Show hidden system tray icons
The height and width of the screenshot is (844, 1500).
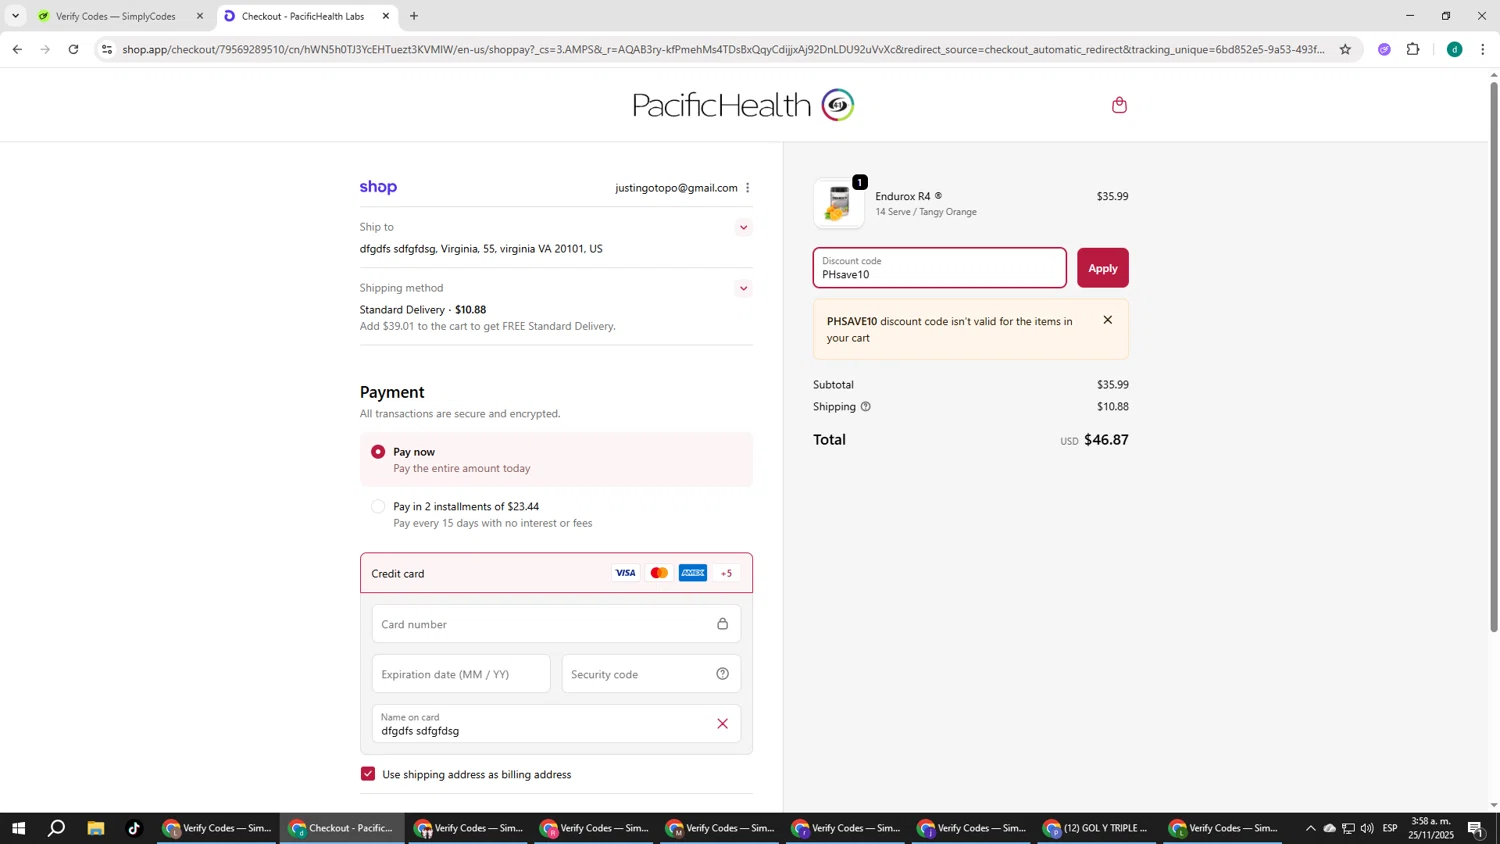(x=1310, y=828)
